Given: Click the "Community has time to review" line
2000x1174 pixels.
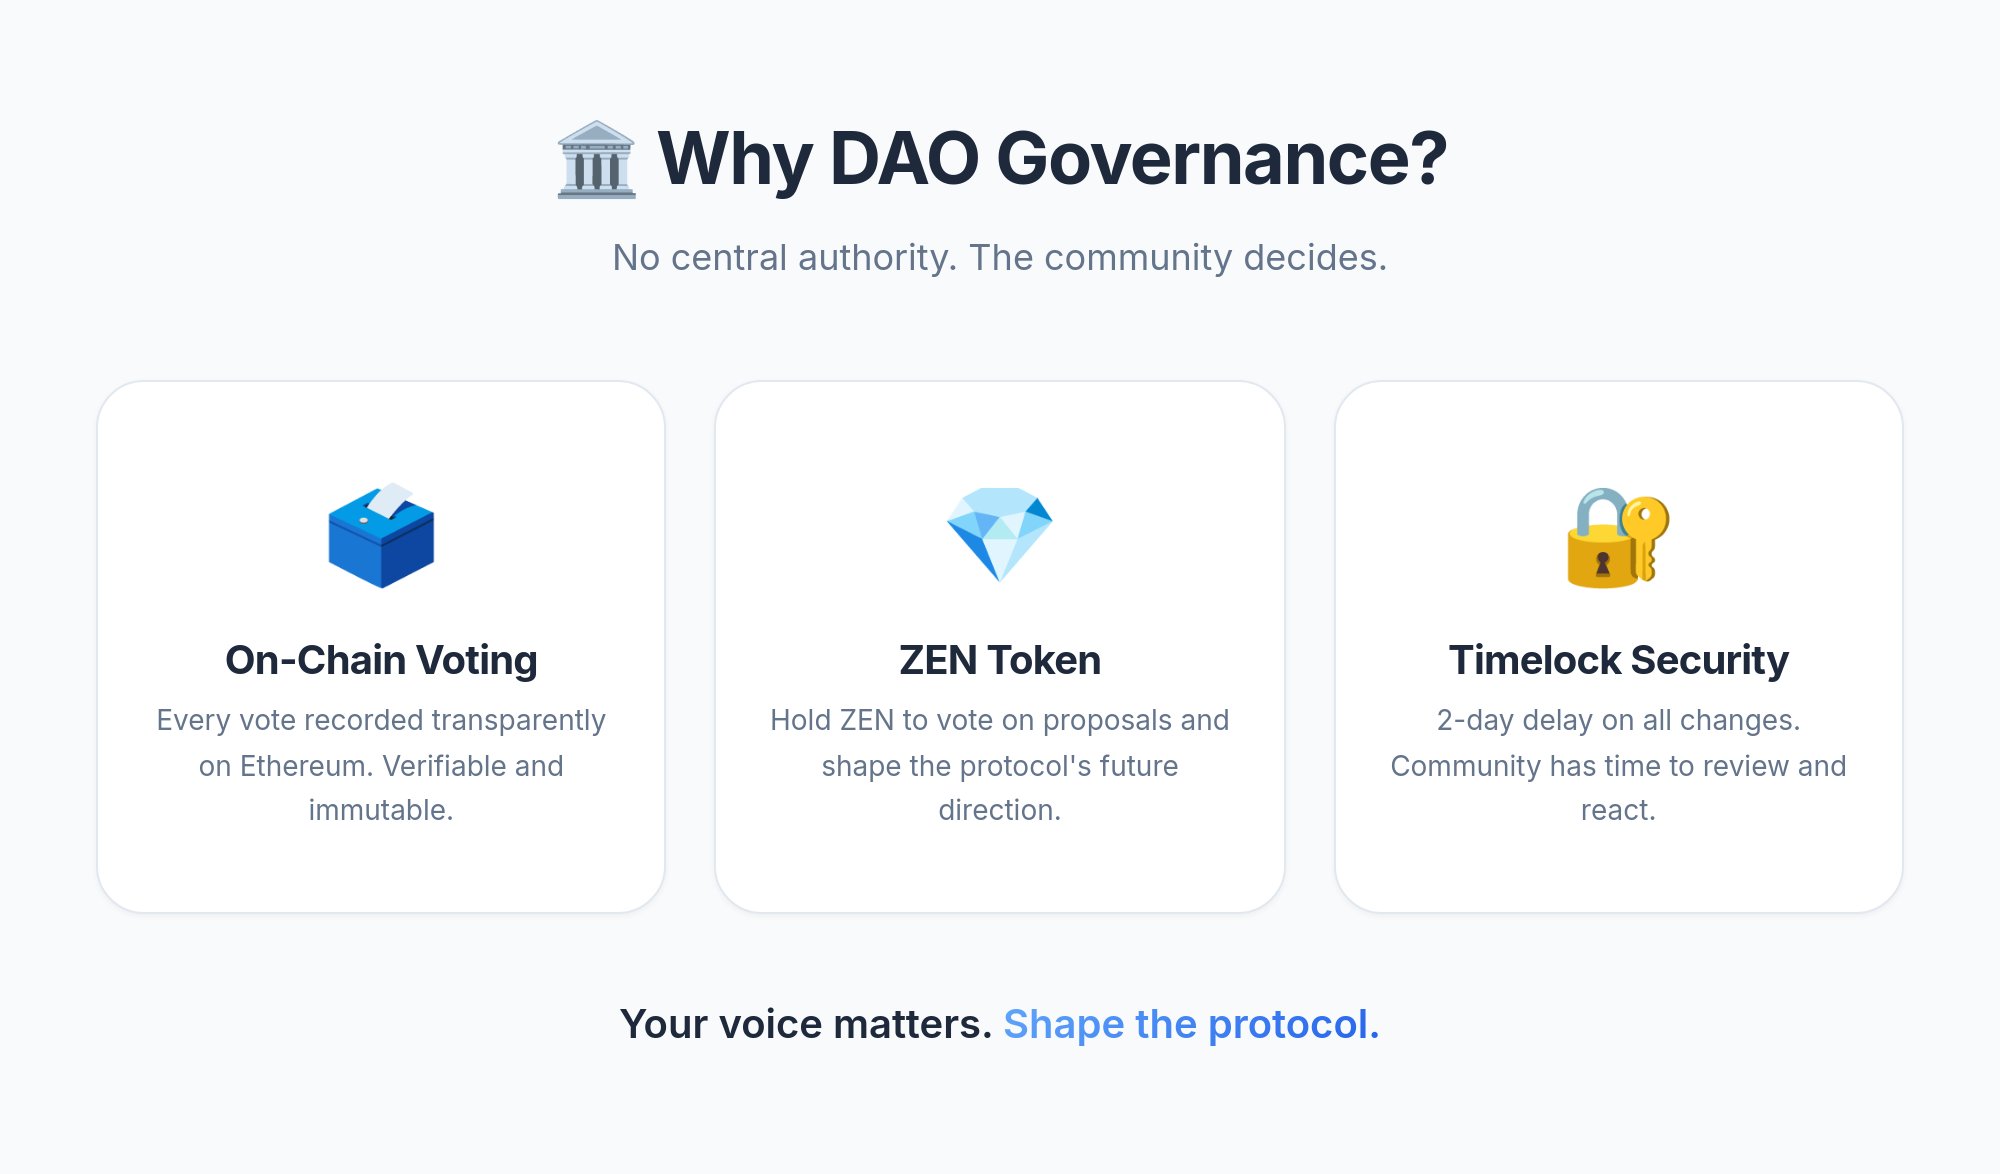Looking at the screenshot, I should pos(1618,766).
